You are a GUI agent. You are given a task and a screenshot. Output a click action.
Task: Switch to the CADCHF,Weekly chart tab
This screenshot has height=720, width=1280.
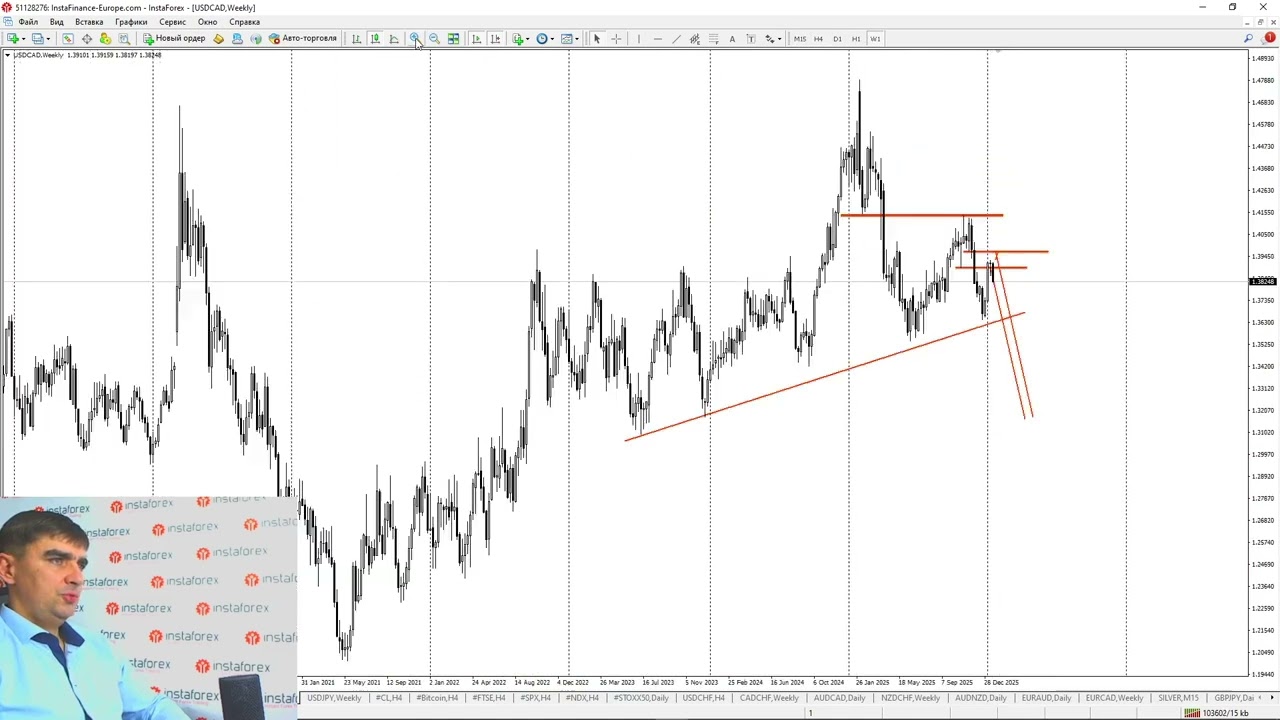[769, 698]
